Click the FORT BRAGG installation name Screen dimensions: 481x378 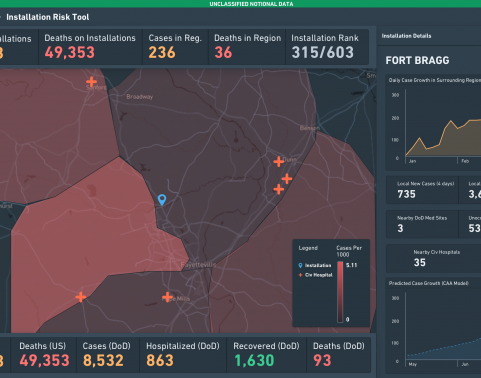[x=417, y=60]
